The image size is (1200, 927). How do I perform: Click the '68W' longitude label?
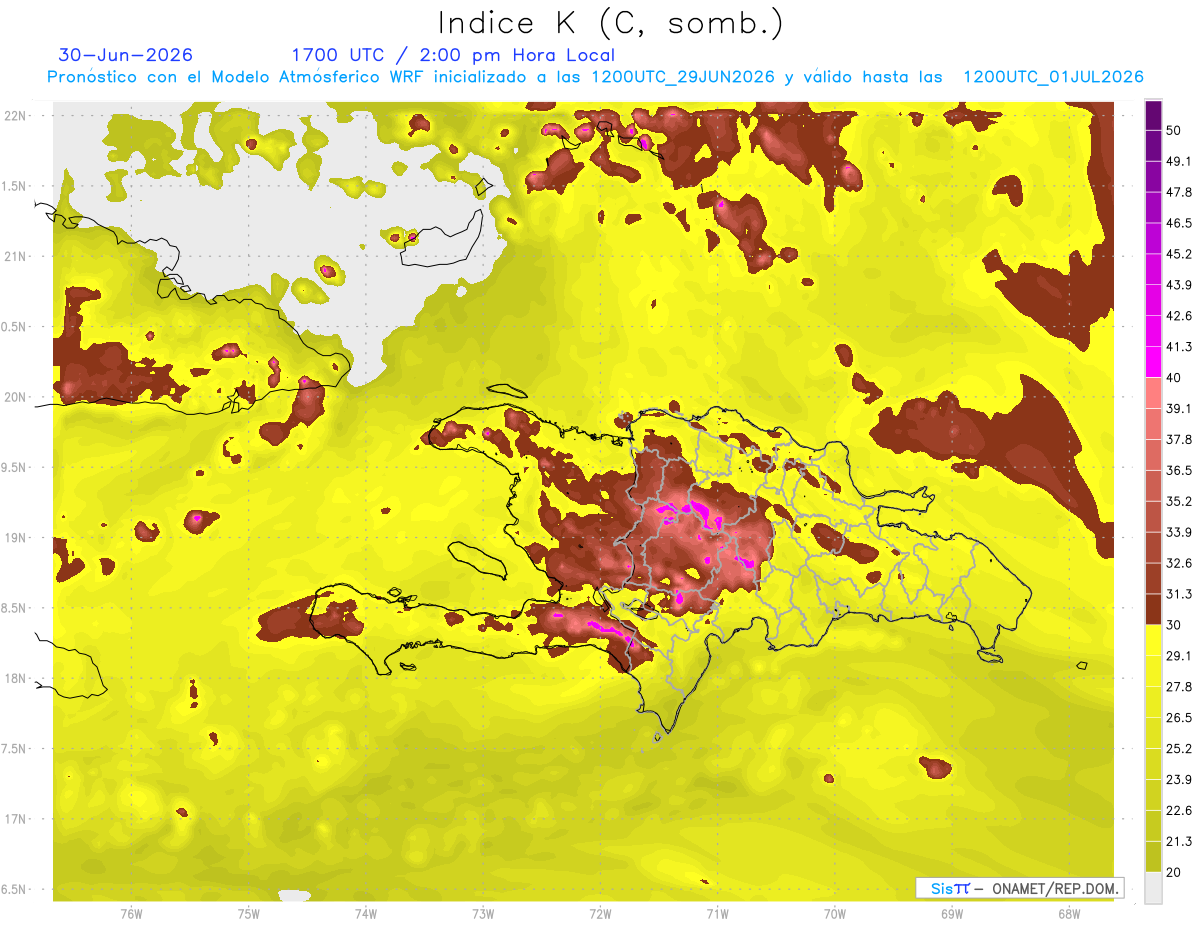click(1069, 913)
